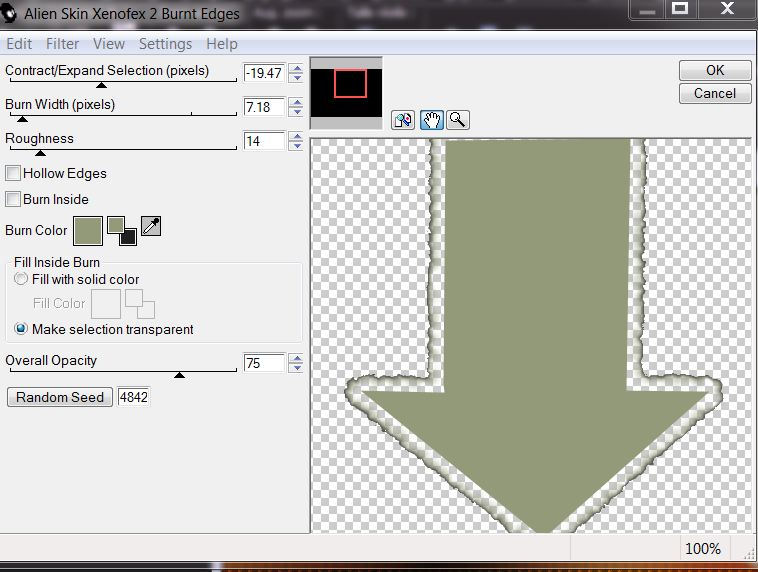Increase Overall Opacity with up arrow

coord(296,358)
